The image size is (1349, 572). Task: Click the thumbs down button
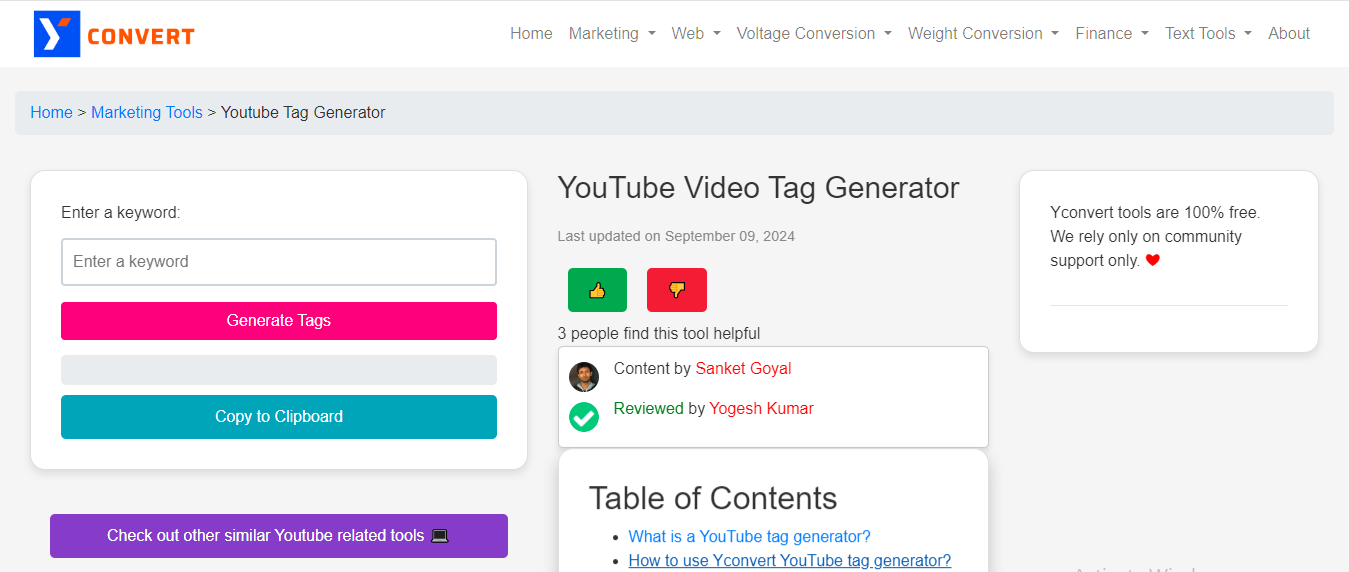click(x=677, y=290)
